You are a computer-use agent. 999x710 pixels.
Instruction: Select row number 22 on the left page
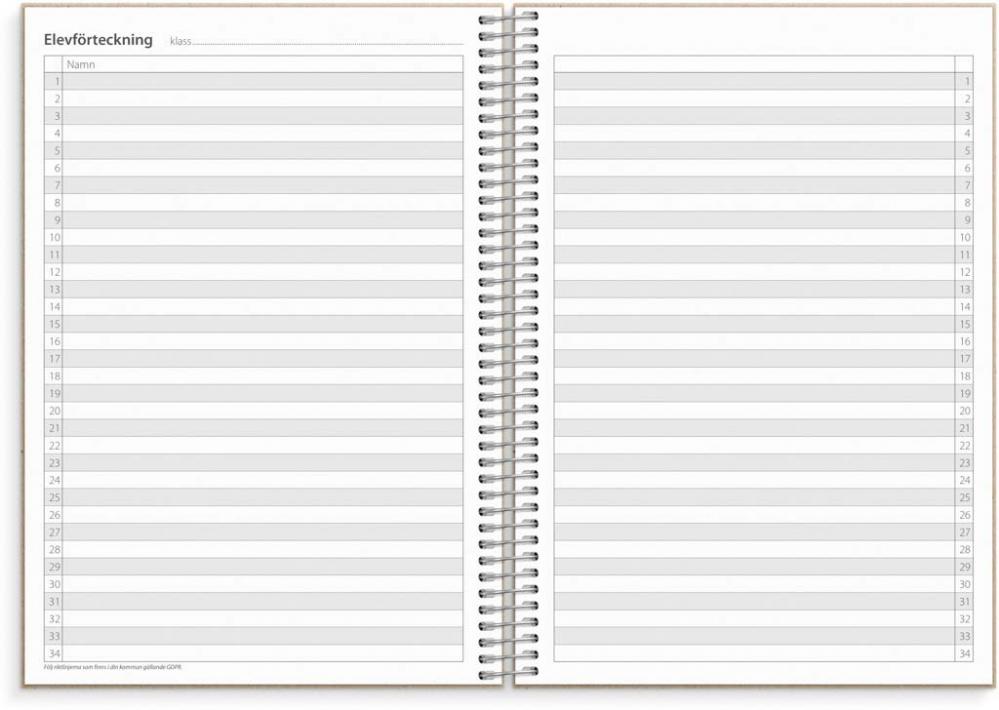(55, 446)
